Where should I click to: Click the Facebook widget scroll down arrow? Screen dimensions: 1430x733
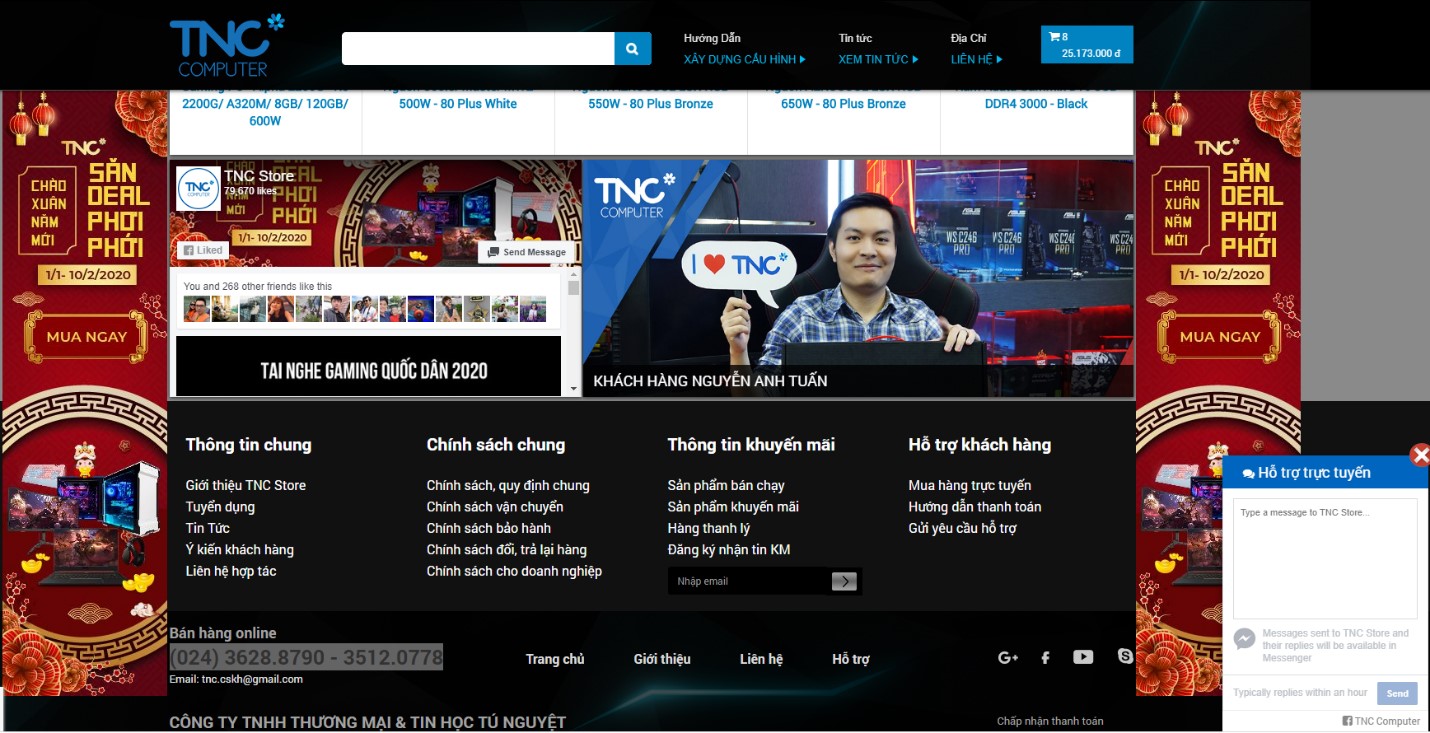[x=574, y=389]
